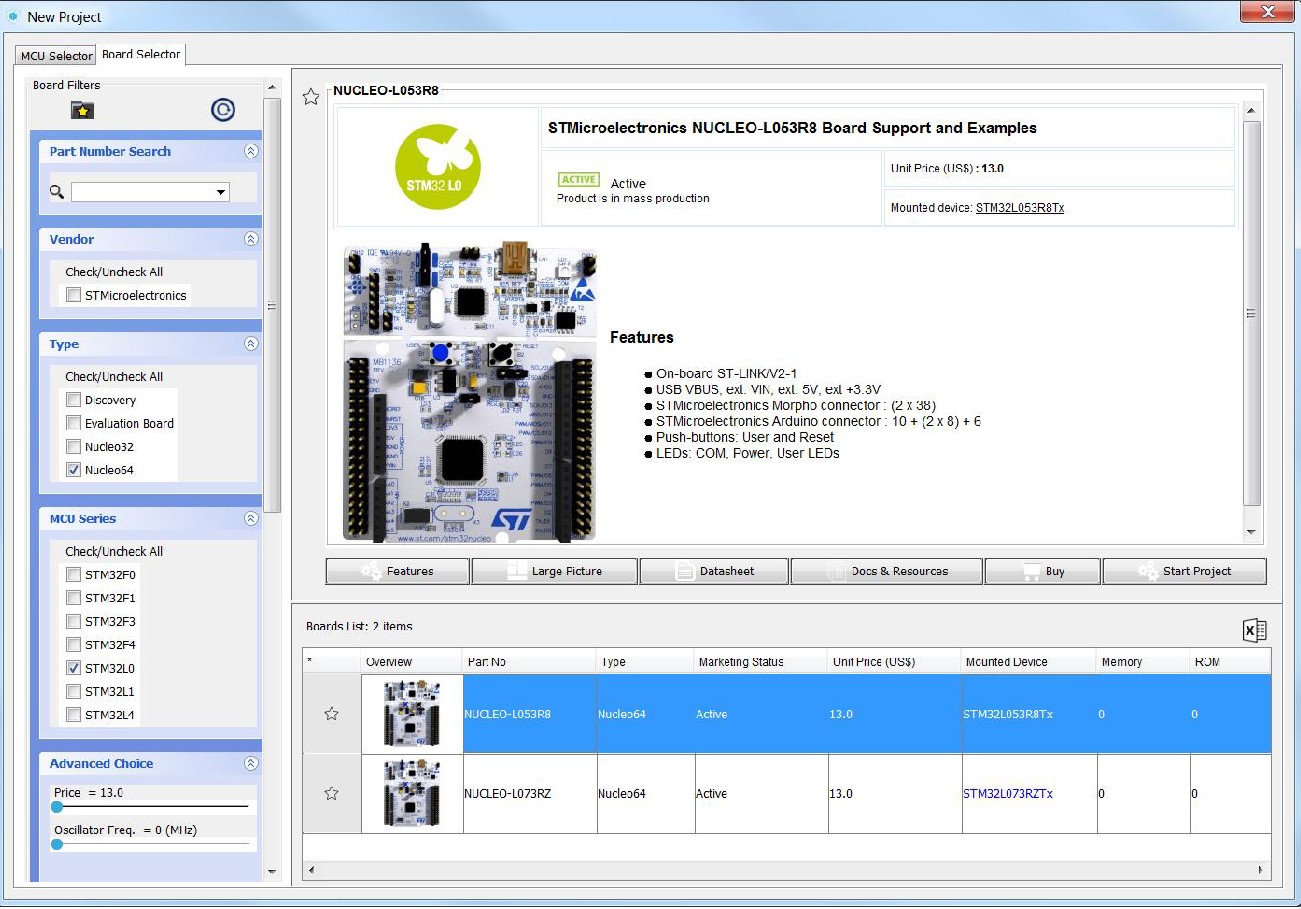Image resolution: width=1301 pixels, height=909 pixels.
Task: Click the Oscillator Freq slider handle
Action: pyautogui.click(x=57, y=844)
